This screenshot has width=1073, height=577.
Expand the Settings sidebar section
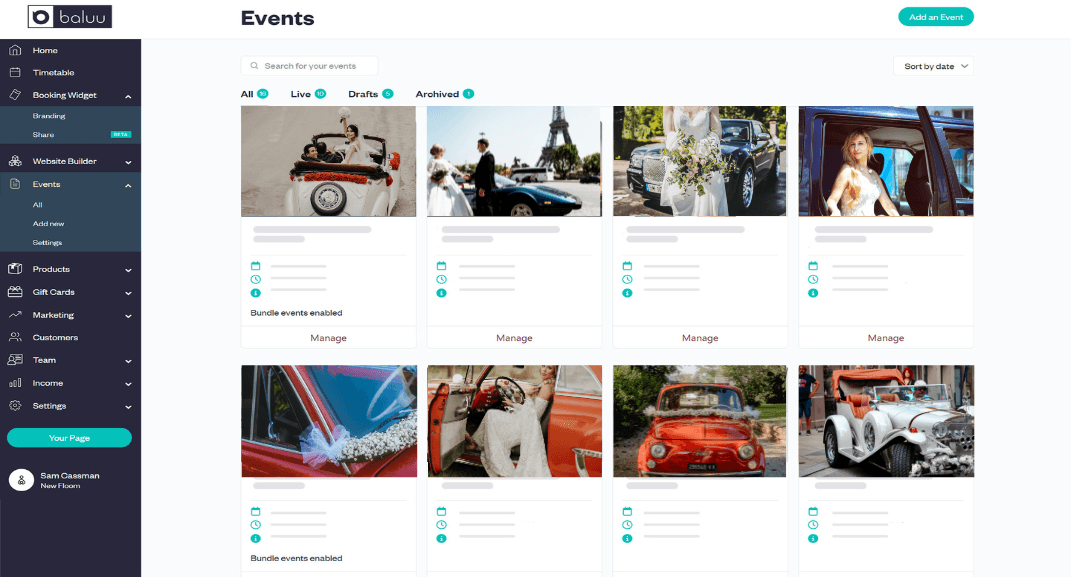(x=128, y=406)
